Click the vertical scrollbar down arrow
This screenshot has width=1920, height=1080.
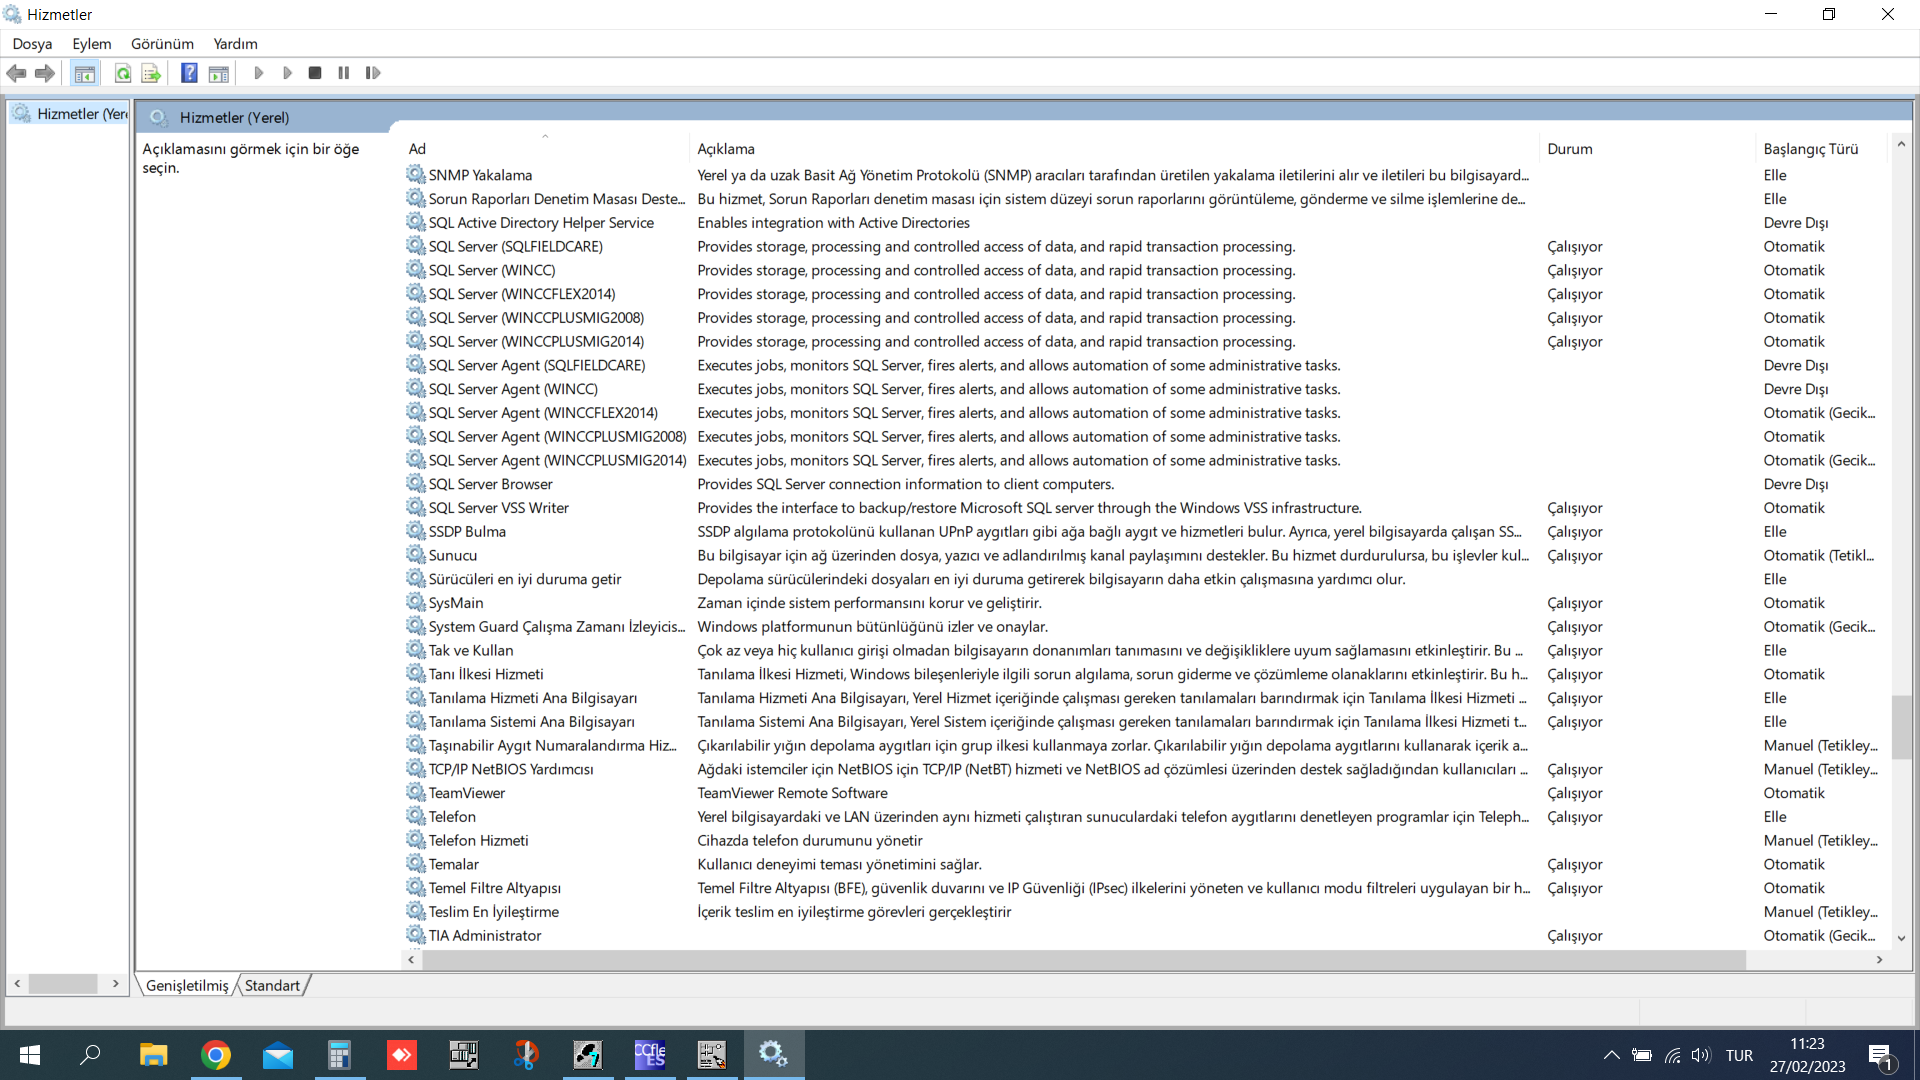(x=1901, y=938)
